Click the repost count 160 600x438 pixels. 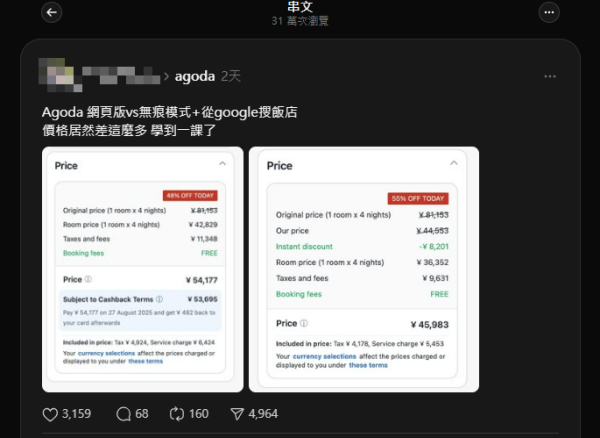[x=199, y=414]
